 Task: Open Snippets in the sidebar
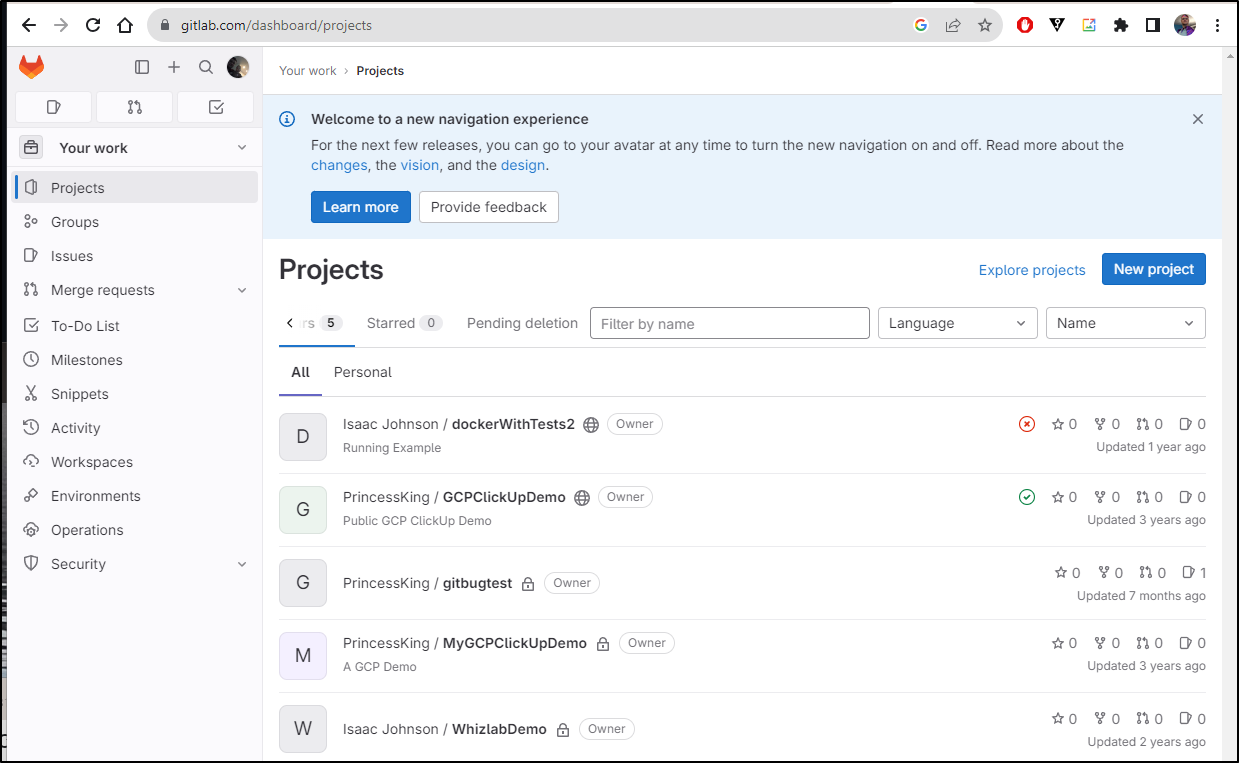(136, 394)
